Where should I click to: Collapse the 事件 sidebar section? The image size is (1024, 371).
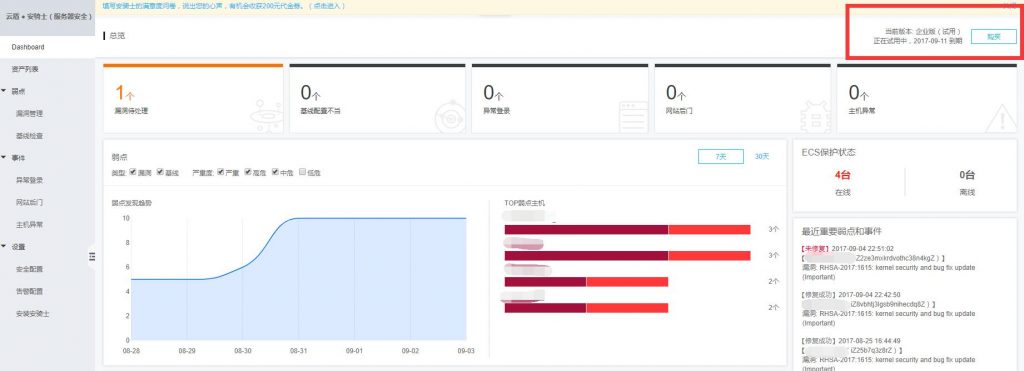coord(4,158)
